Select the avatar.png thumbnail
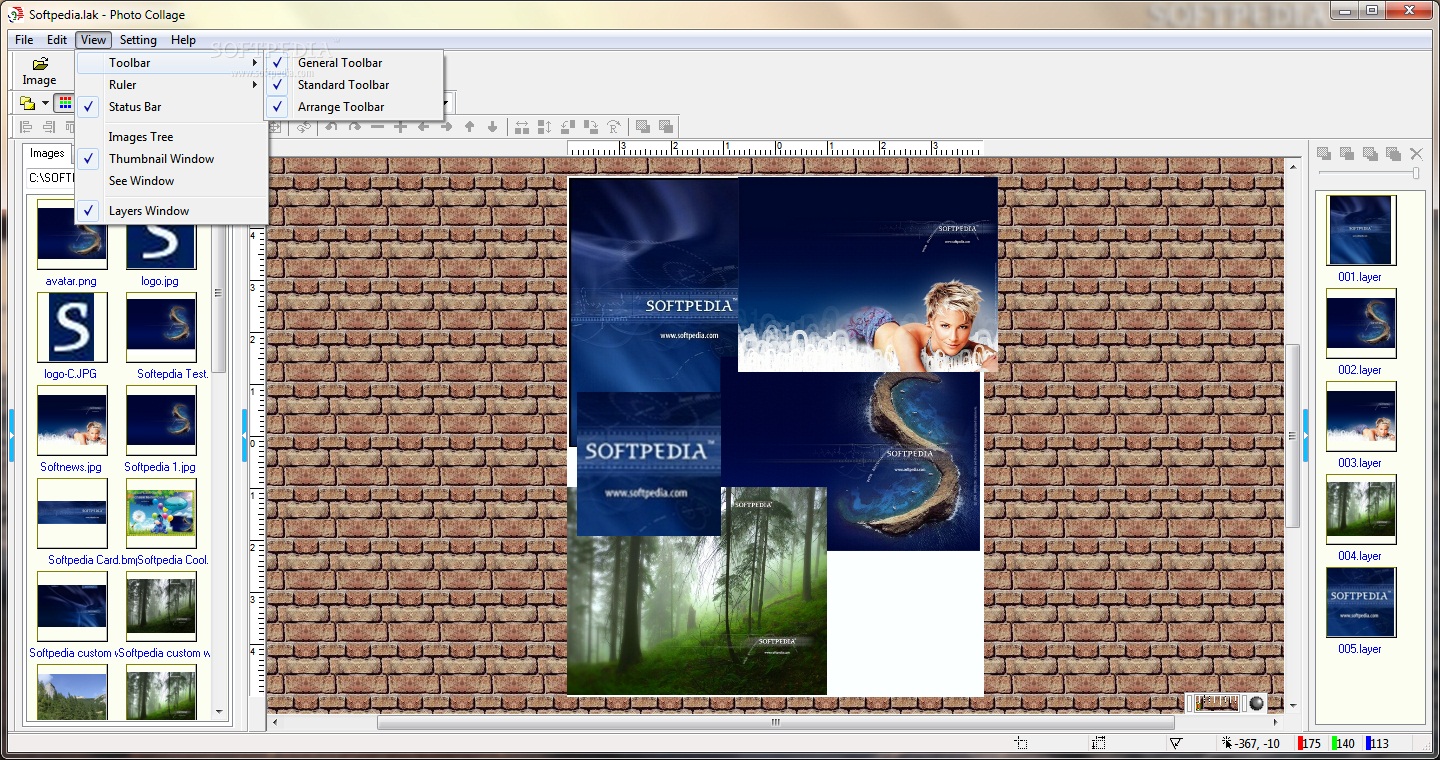The height and width of the screenshot is (760, 1440). (72, 235)
